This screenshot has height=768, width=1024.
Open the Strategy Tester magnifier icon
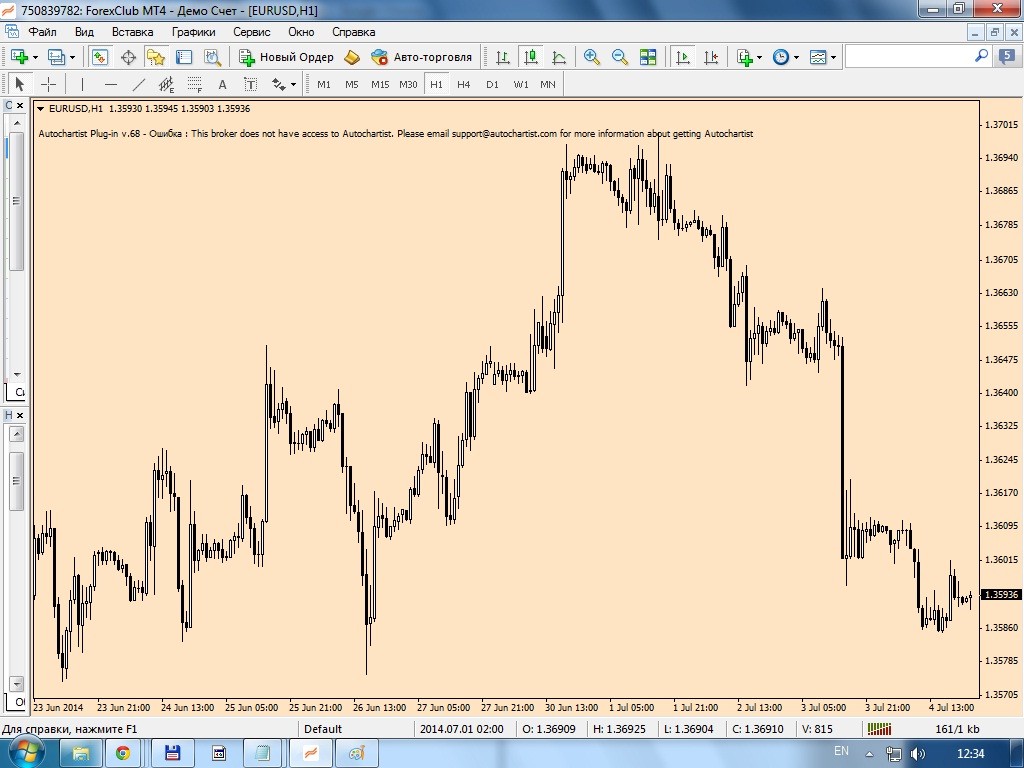tap(212, 57)
